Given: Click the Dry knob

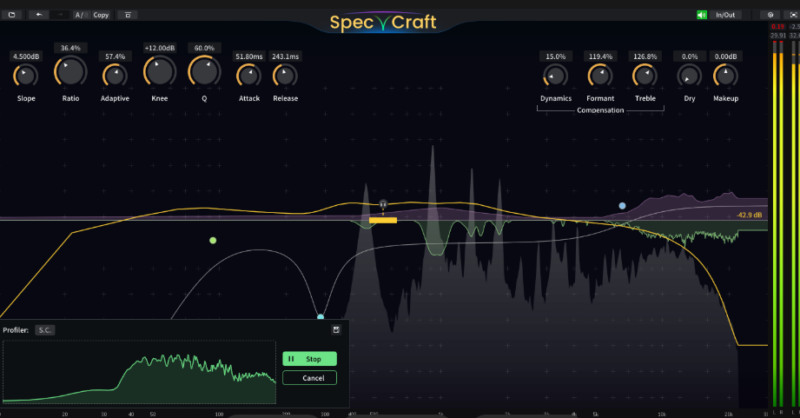Looking at the screenshot, I should coord(689,76).
